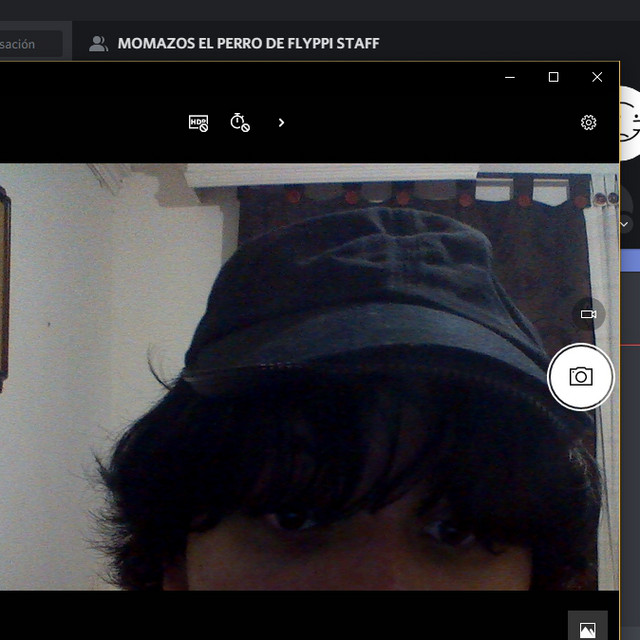Maximize the Camera window
640x640 pixels.
point(553,77)
